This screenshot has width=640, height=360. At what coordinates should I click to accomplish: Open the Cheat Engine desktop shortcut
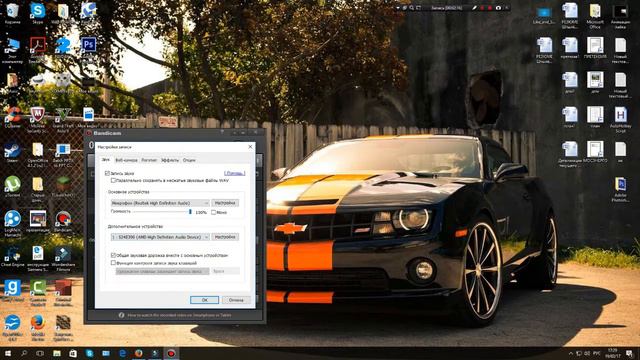point(12,256)
